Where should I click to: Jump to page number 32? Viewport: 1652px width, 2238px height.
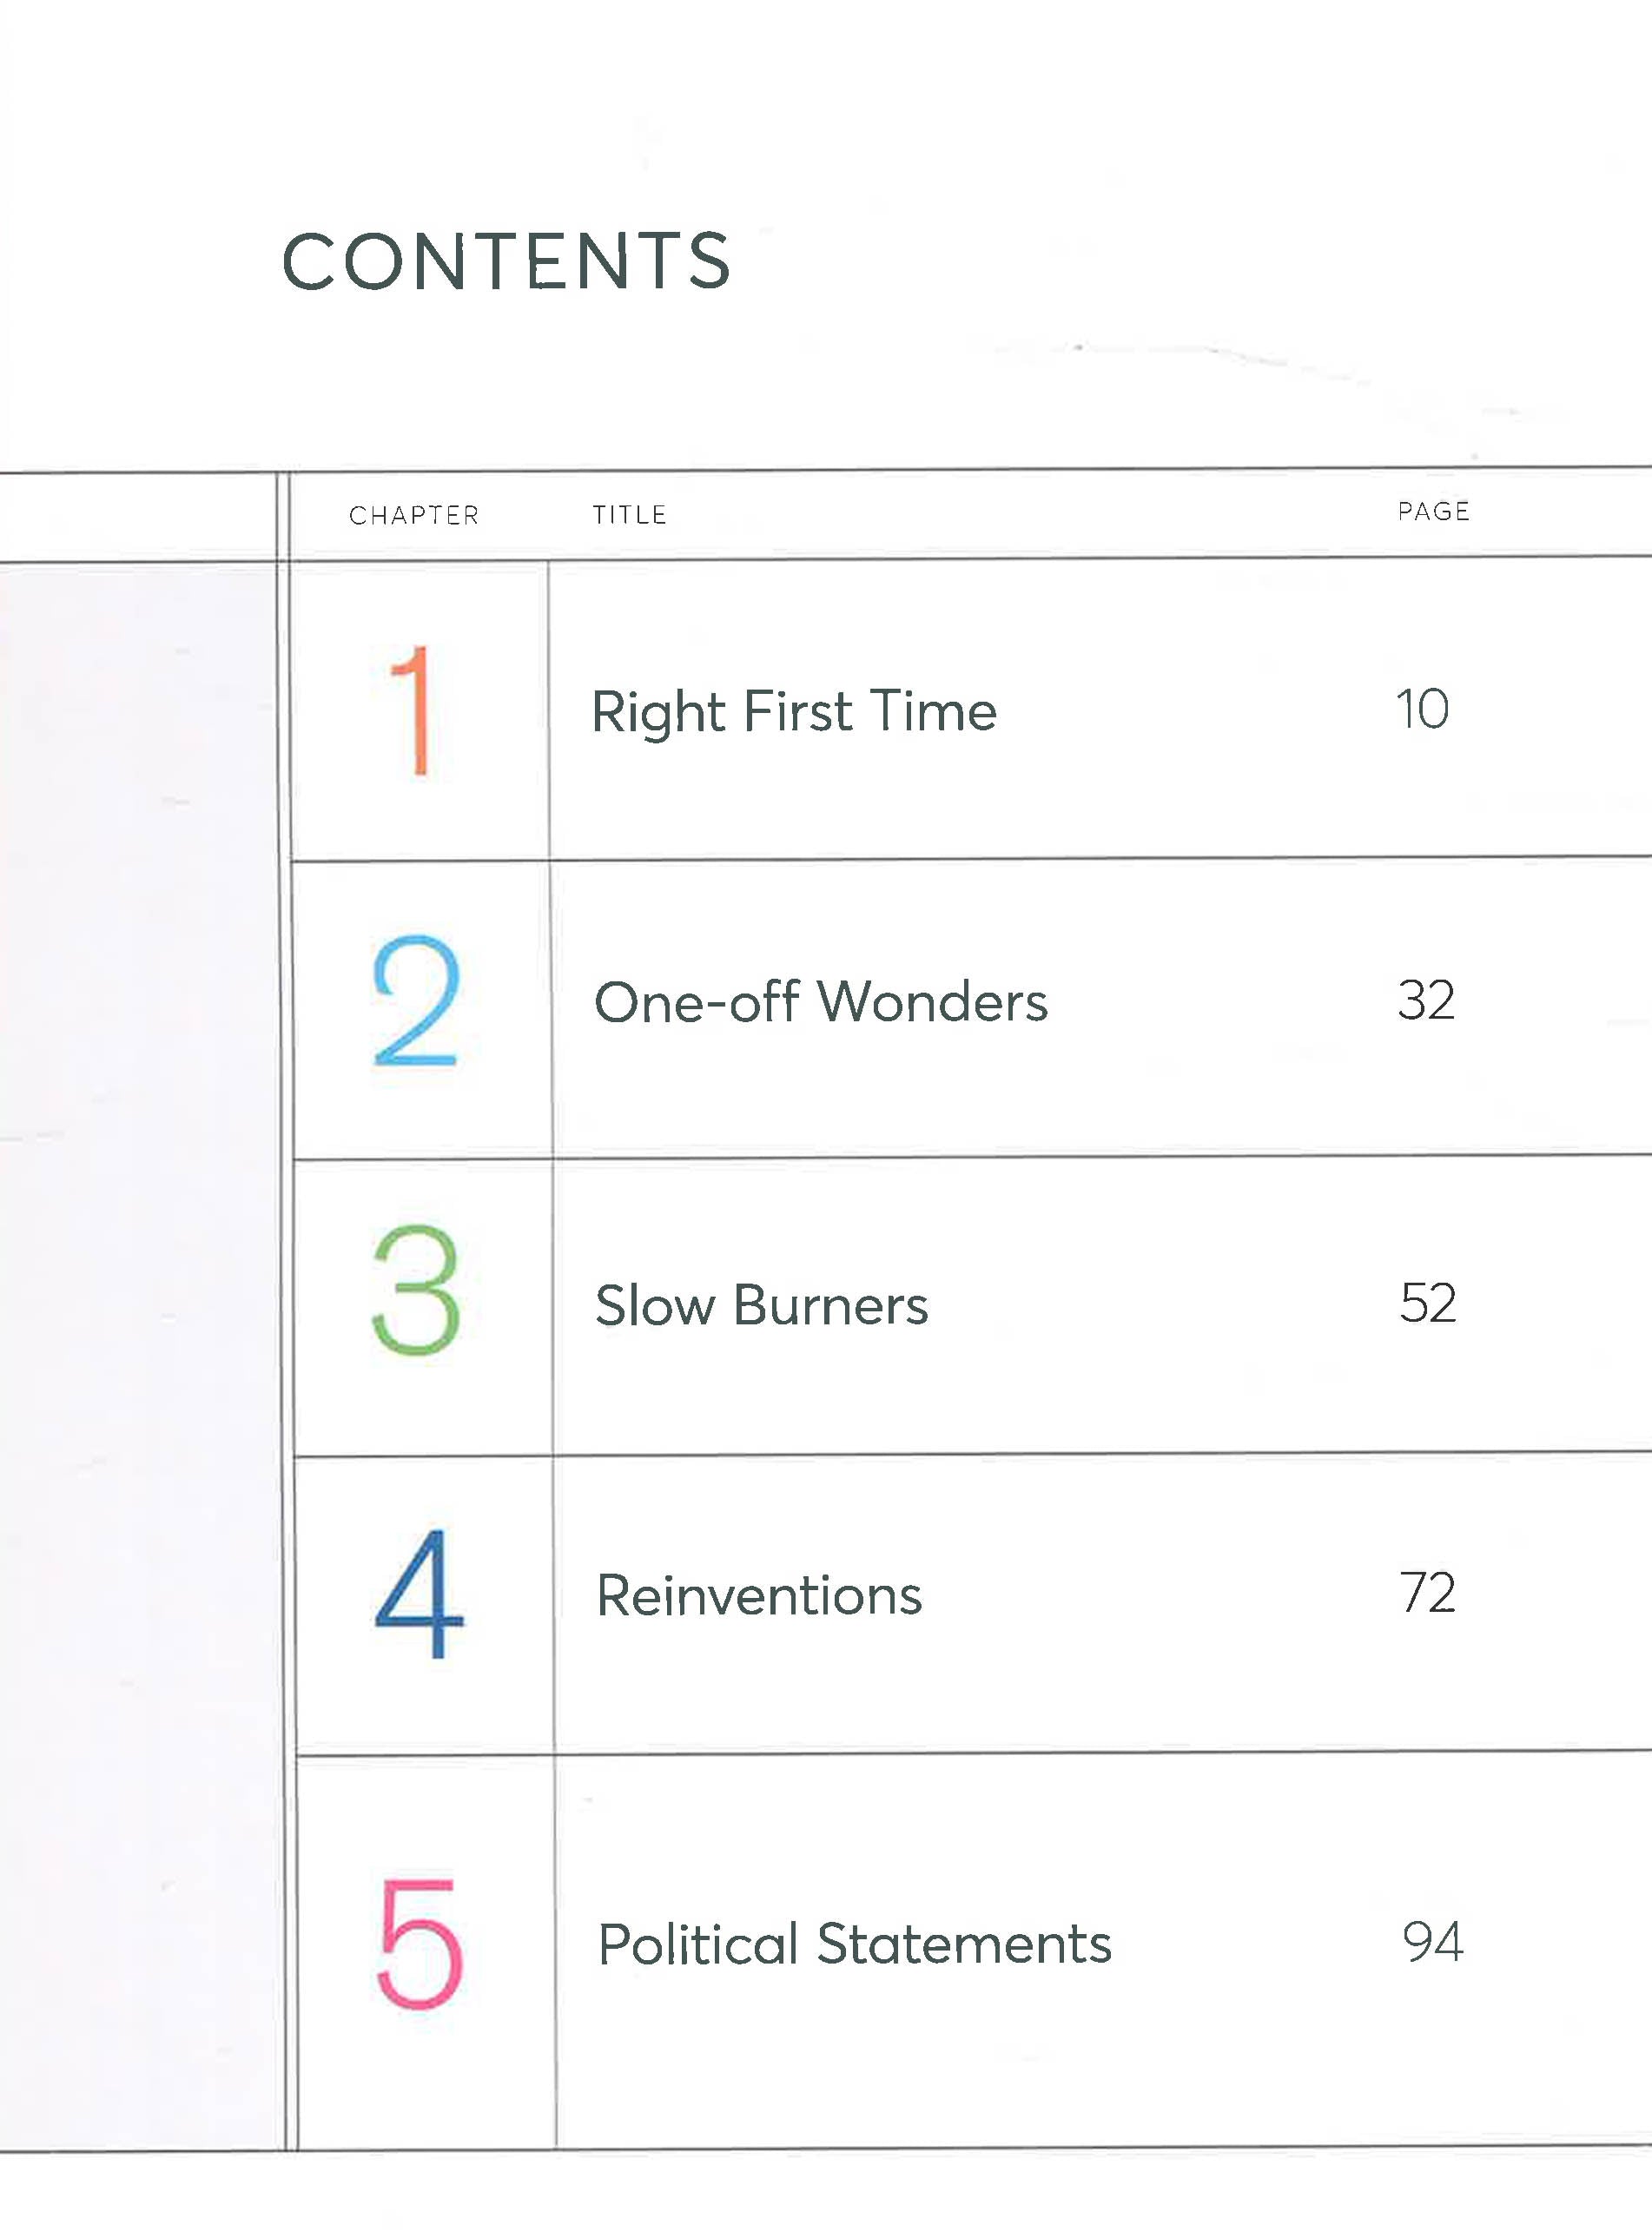tap(1426, 1000)
